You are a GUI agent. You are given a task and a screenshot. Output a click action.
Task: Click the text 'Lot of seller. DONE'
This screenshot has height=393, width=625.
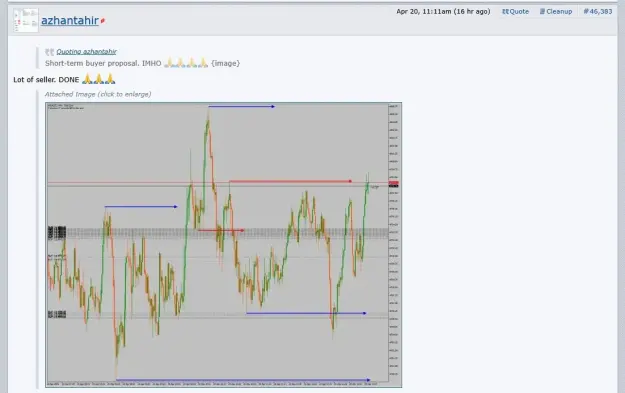(x=46, y=80)
